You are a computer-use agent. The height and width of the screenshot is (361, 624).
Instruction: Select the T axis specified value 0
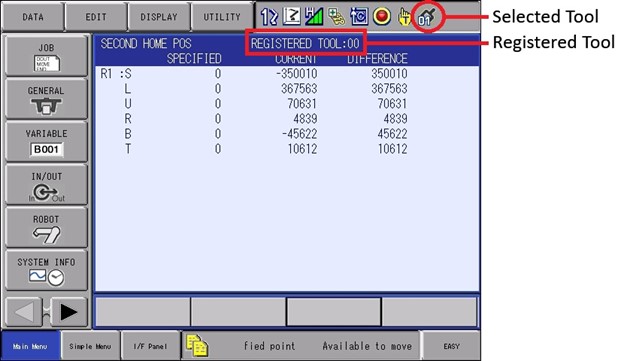[218, 149]
